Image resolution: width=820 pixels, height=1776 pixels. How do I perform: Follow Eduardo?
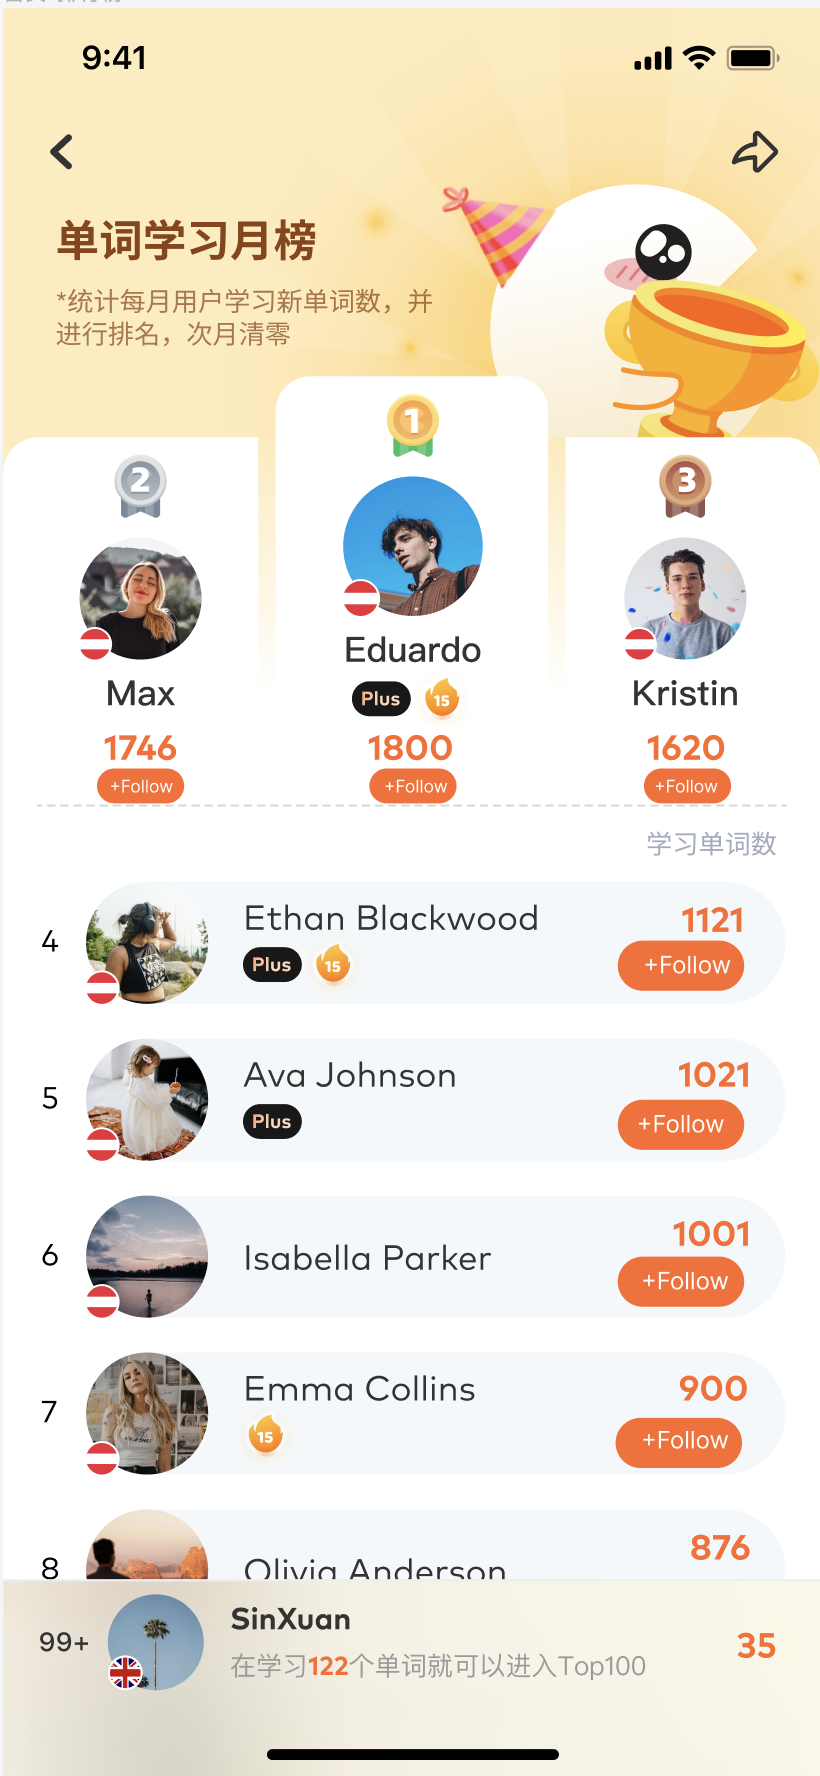[x=413, y=786]
